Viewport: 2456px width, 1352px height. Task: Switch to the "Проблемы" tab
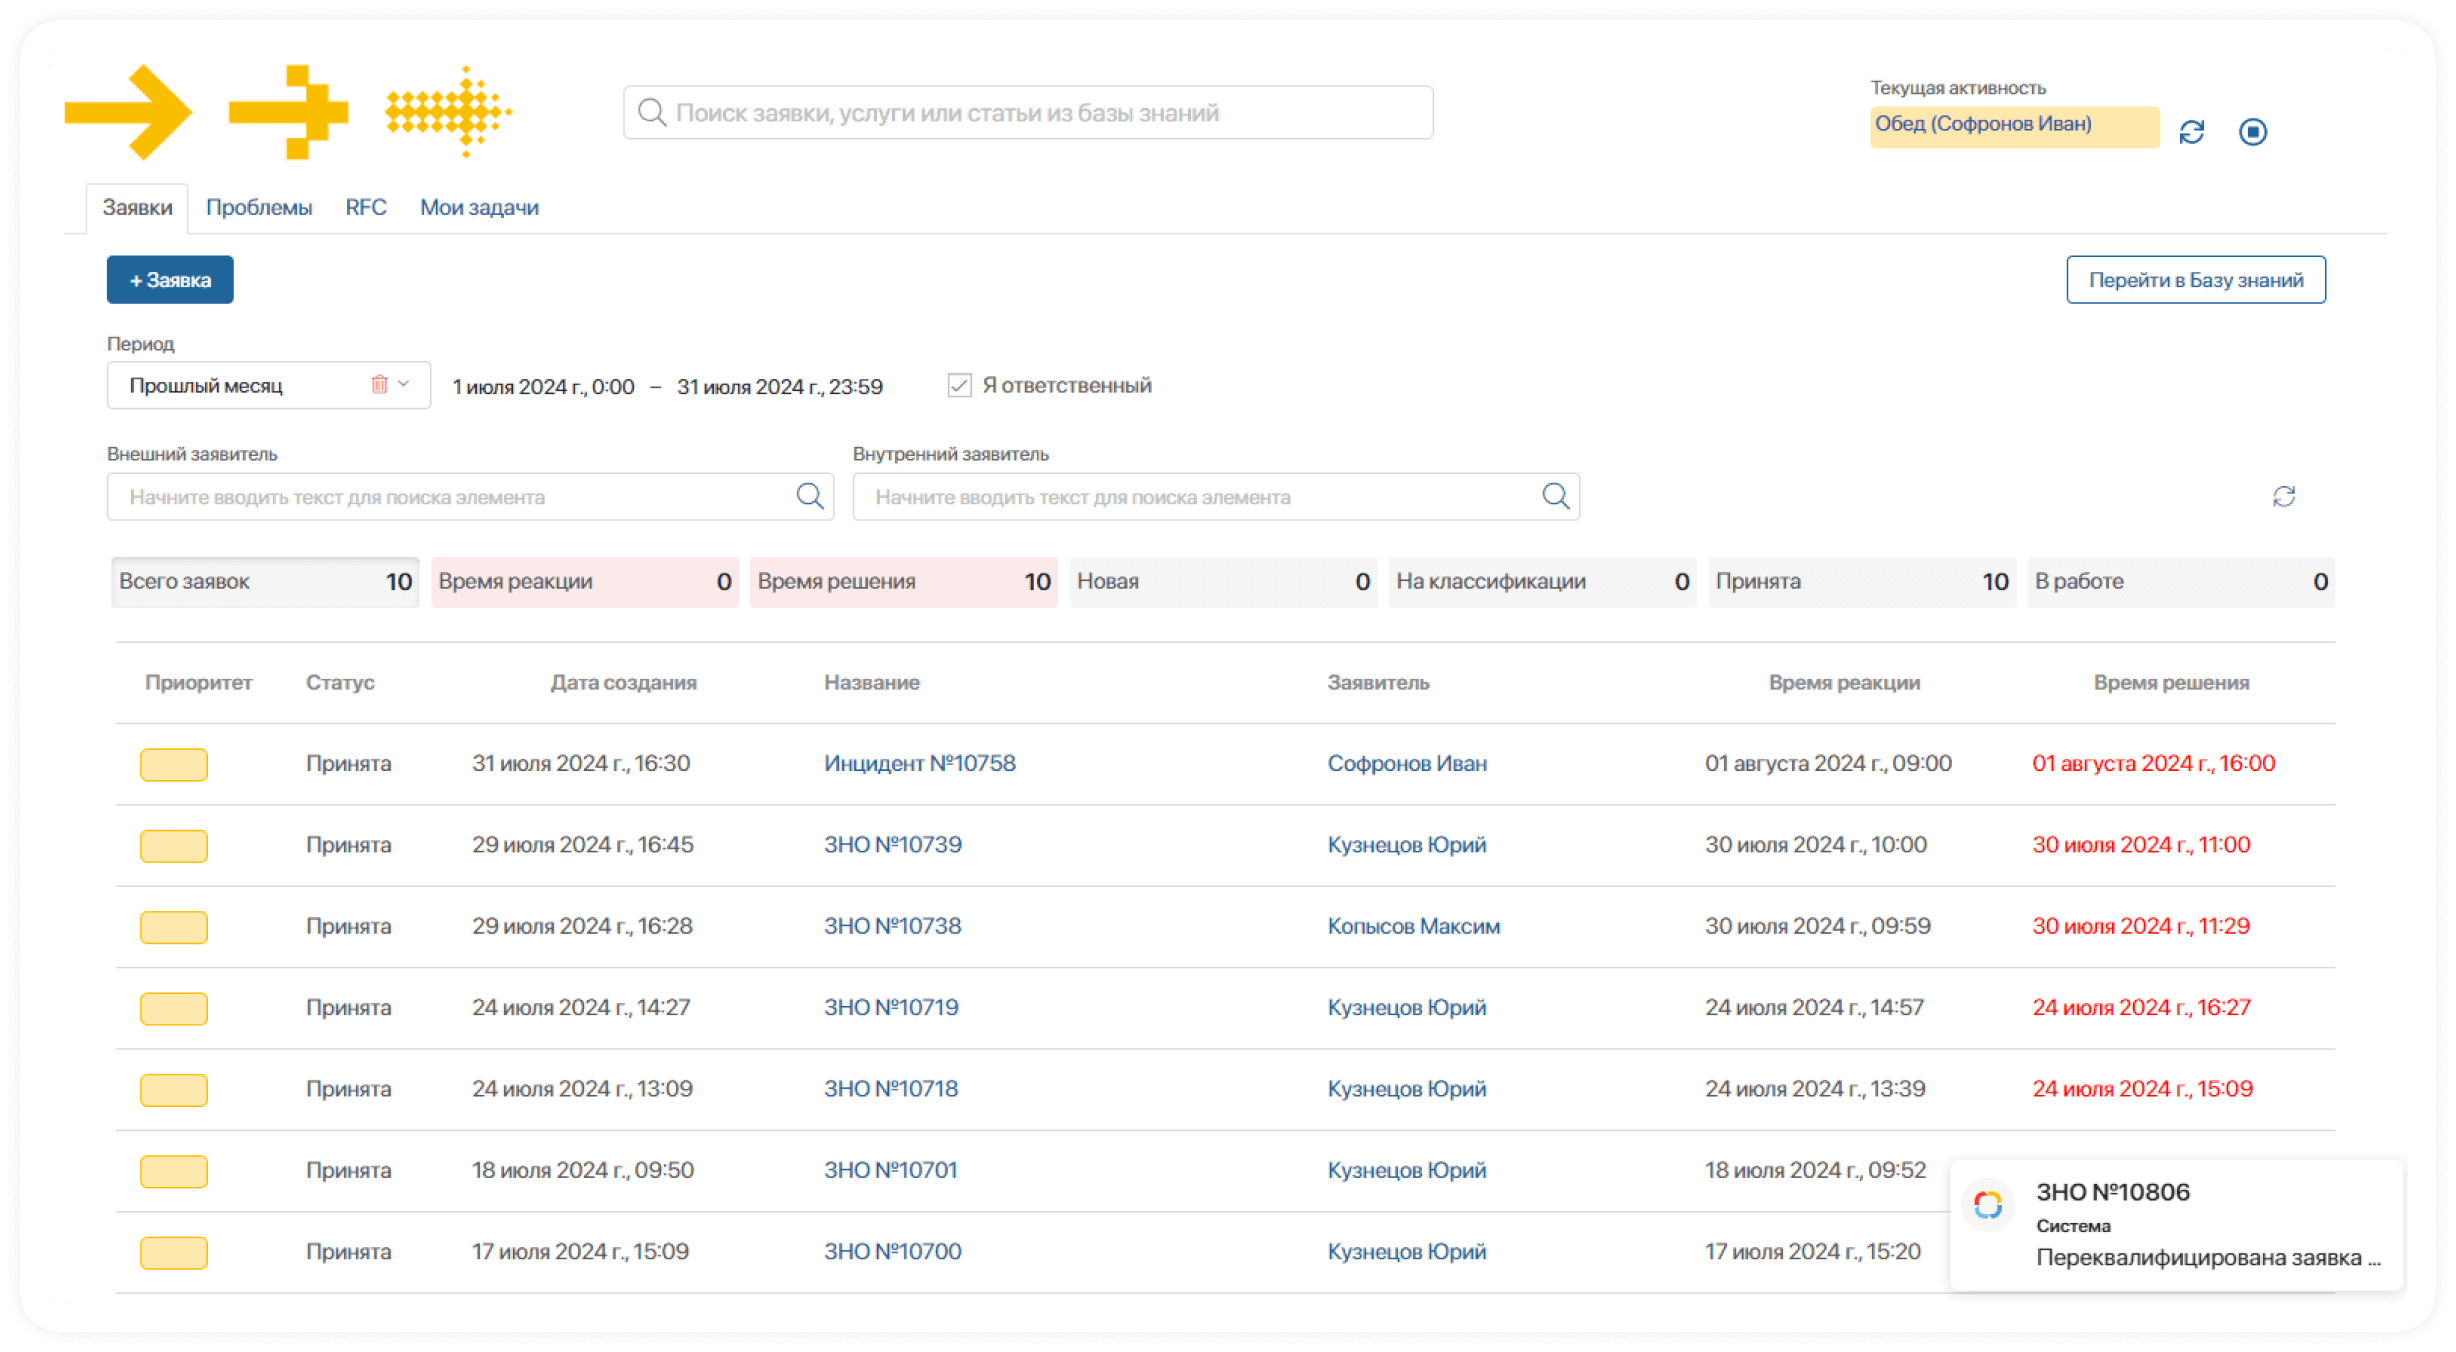click(x=259, y=208)
